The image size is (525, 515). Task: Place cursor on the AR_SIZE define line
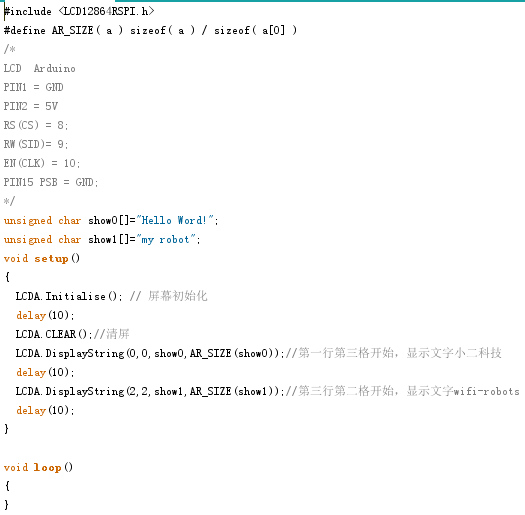[150, 30]
